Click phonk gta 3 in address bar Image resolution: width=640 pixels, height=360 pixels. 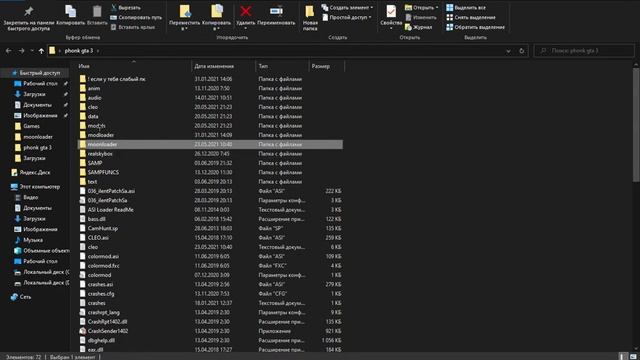79,51
